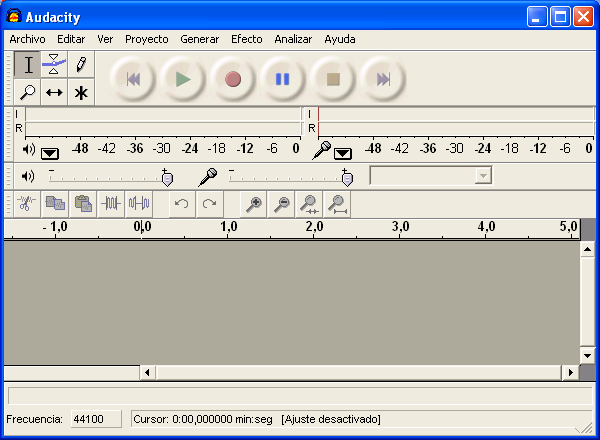The image size is (600, 440).
Task: Select the Draw pencil tool
Action: tap(81, 65)
